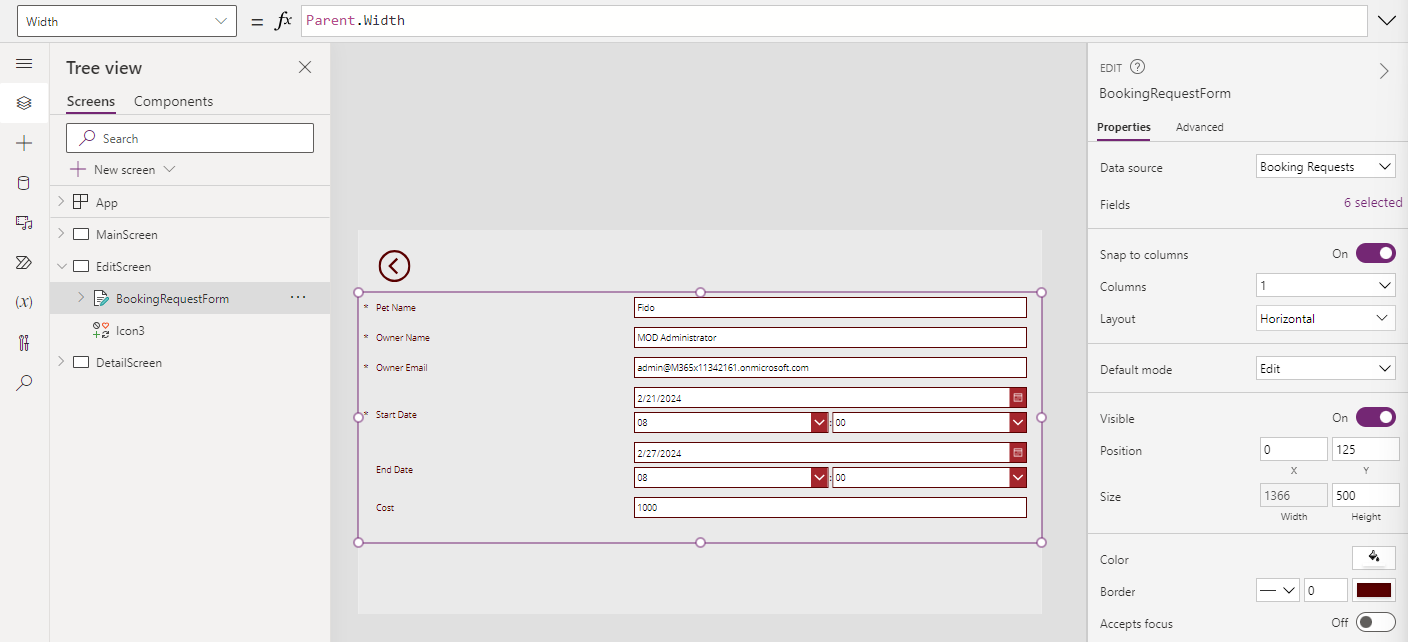Viewport: 1408px width, 642px height.
Task: Click the back arrow icon on canvas
Action: (x=394, y=265)
